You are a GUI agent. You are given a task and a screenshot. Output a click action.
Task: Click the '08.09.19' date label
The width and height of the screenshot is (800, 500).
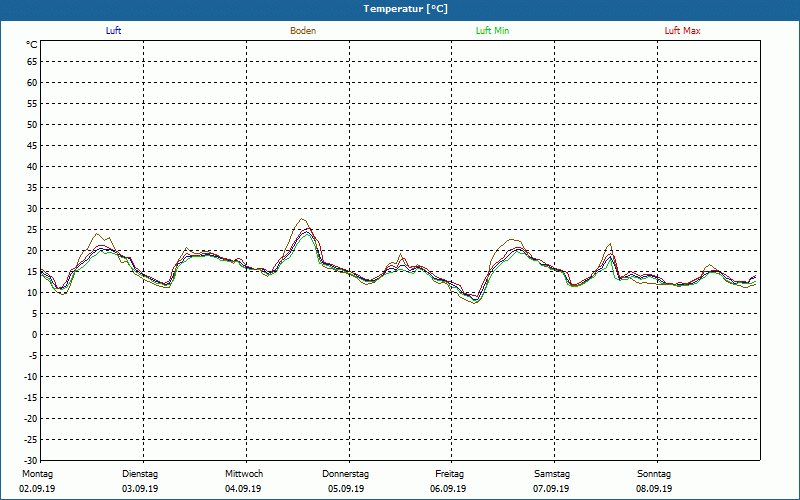(654, 489)
